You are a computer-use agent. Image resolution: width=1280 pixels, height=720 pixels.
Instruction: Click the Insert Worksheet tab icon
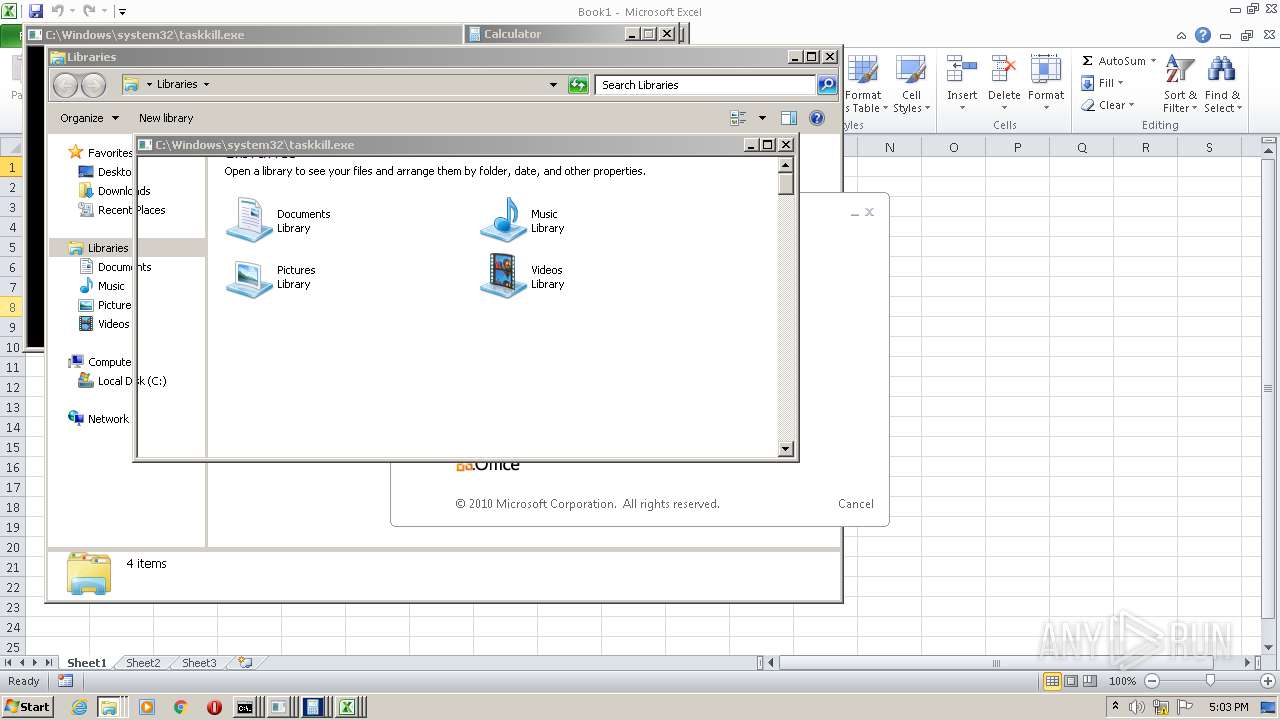coord(244,662)
